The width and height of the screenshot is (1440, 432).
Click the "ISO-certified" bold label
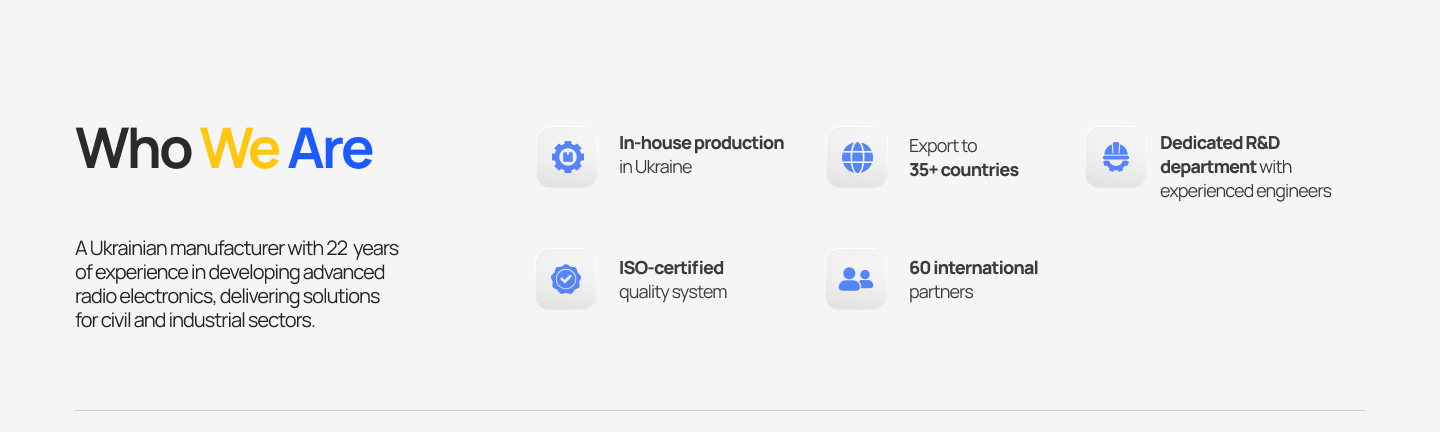(671, 268)
